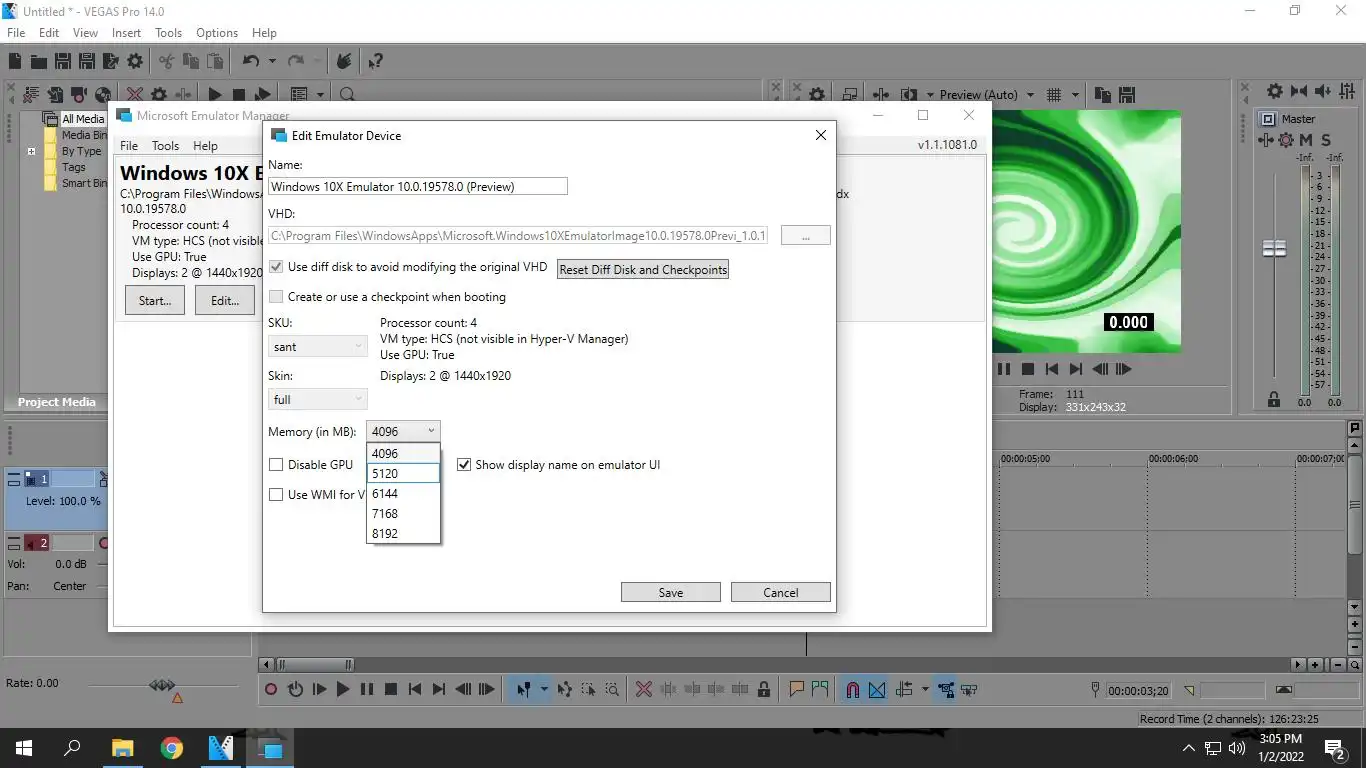Open the File menu in Emulator Manager
Image resolution: width=1366 pixels, height=768 pixels.
click(x=129, y=146)
